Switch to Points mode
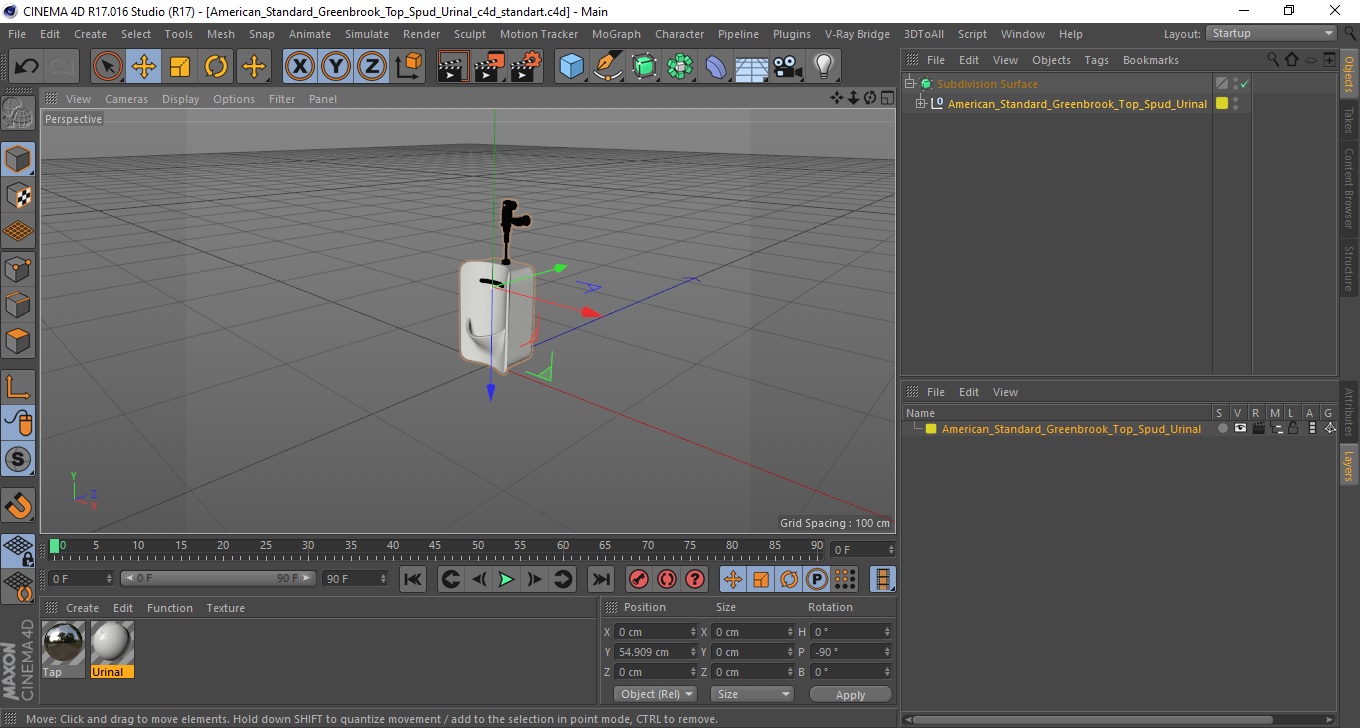The height and width of the screenshot is (728, 1360). coord(18,268)
